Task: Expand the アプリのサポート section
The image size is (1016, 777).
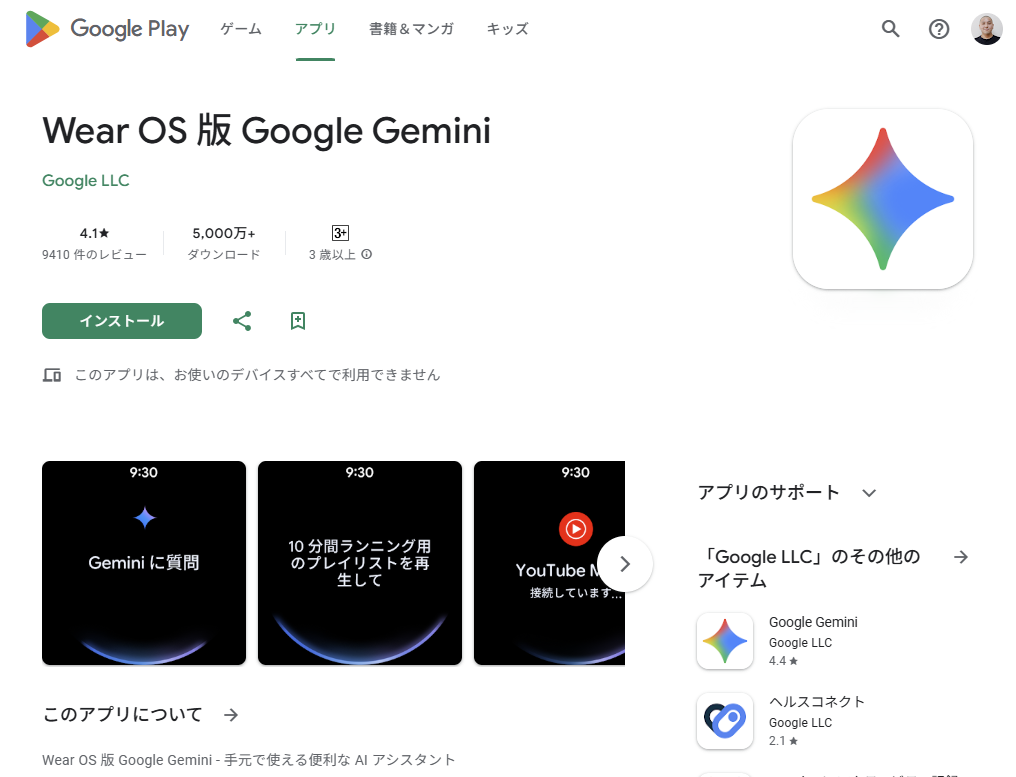Action: 869,493
